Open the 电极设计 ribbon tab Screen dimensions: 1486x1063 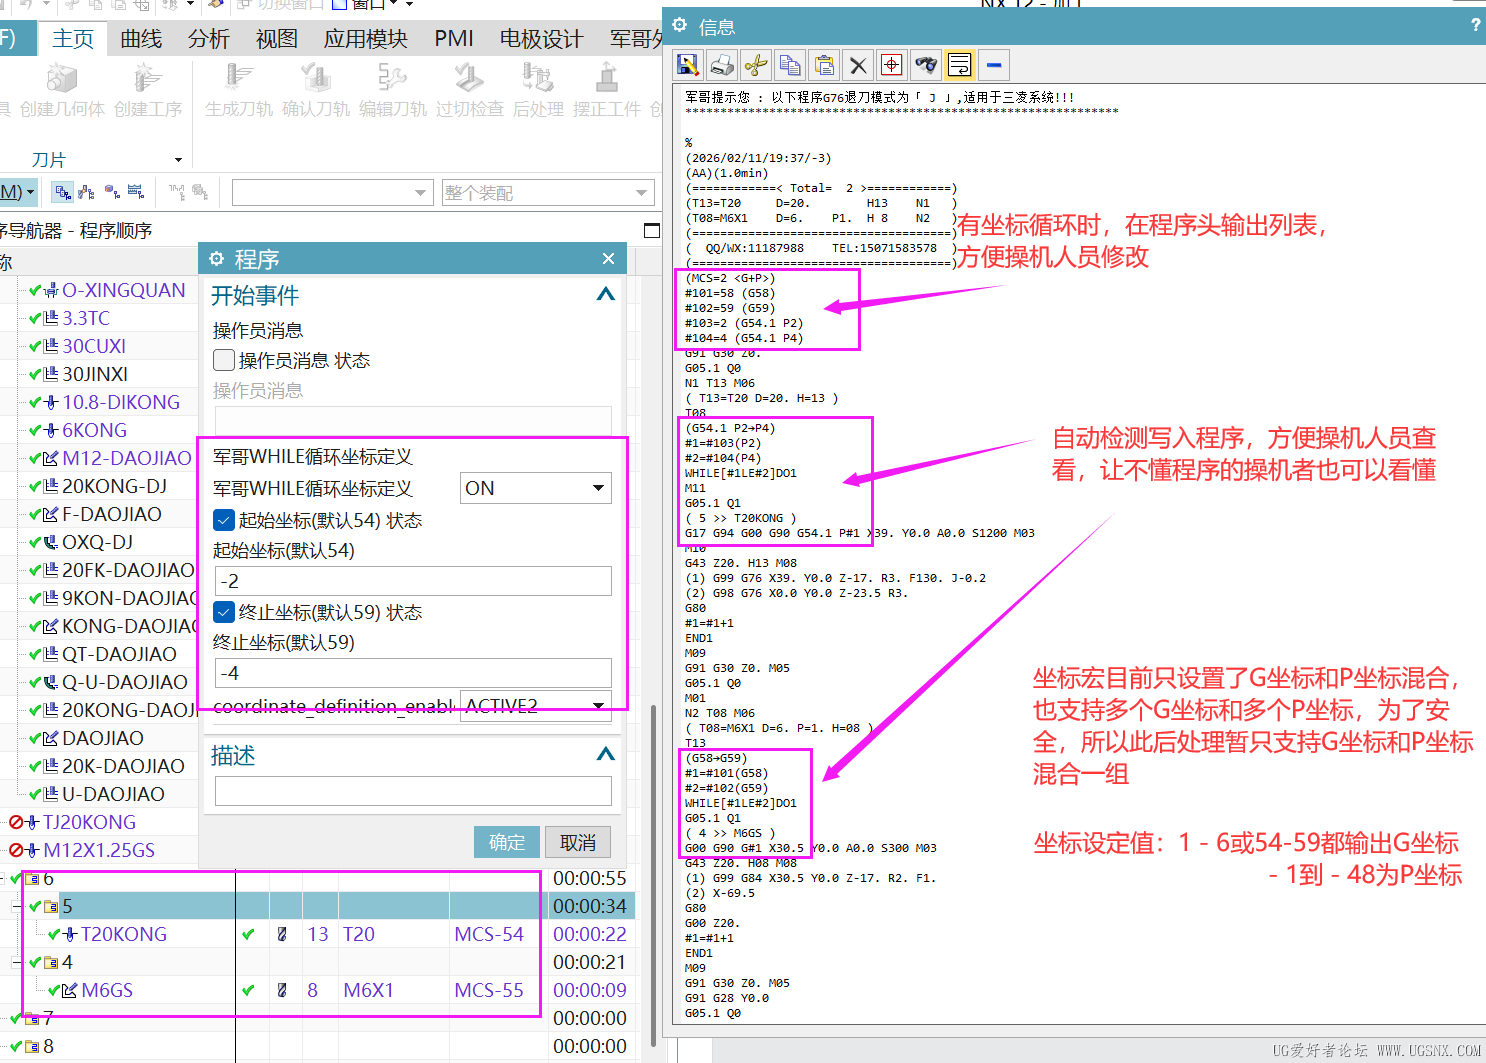pos(542,39)
